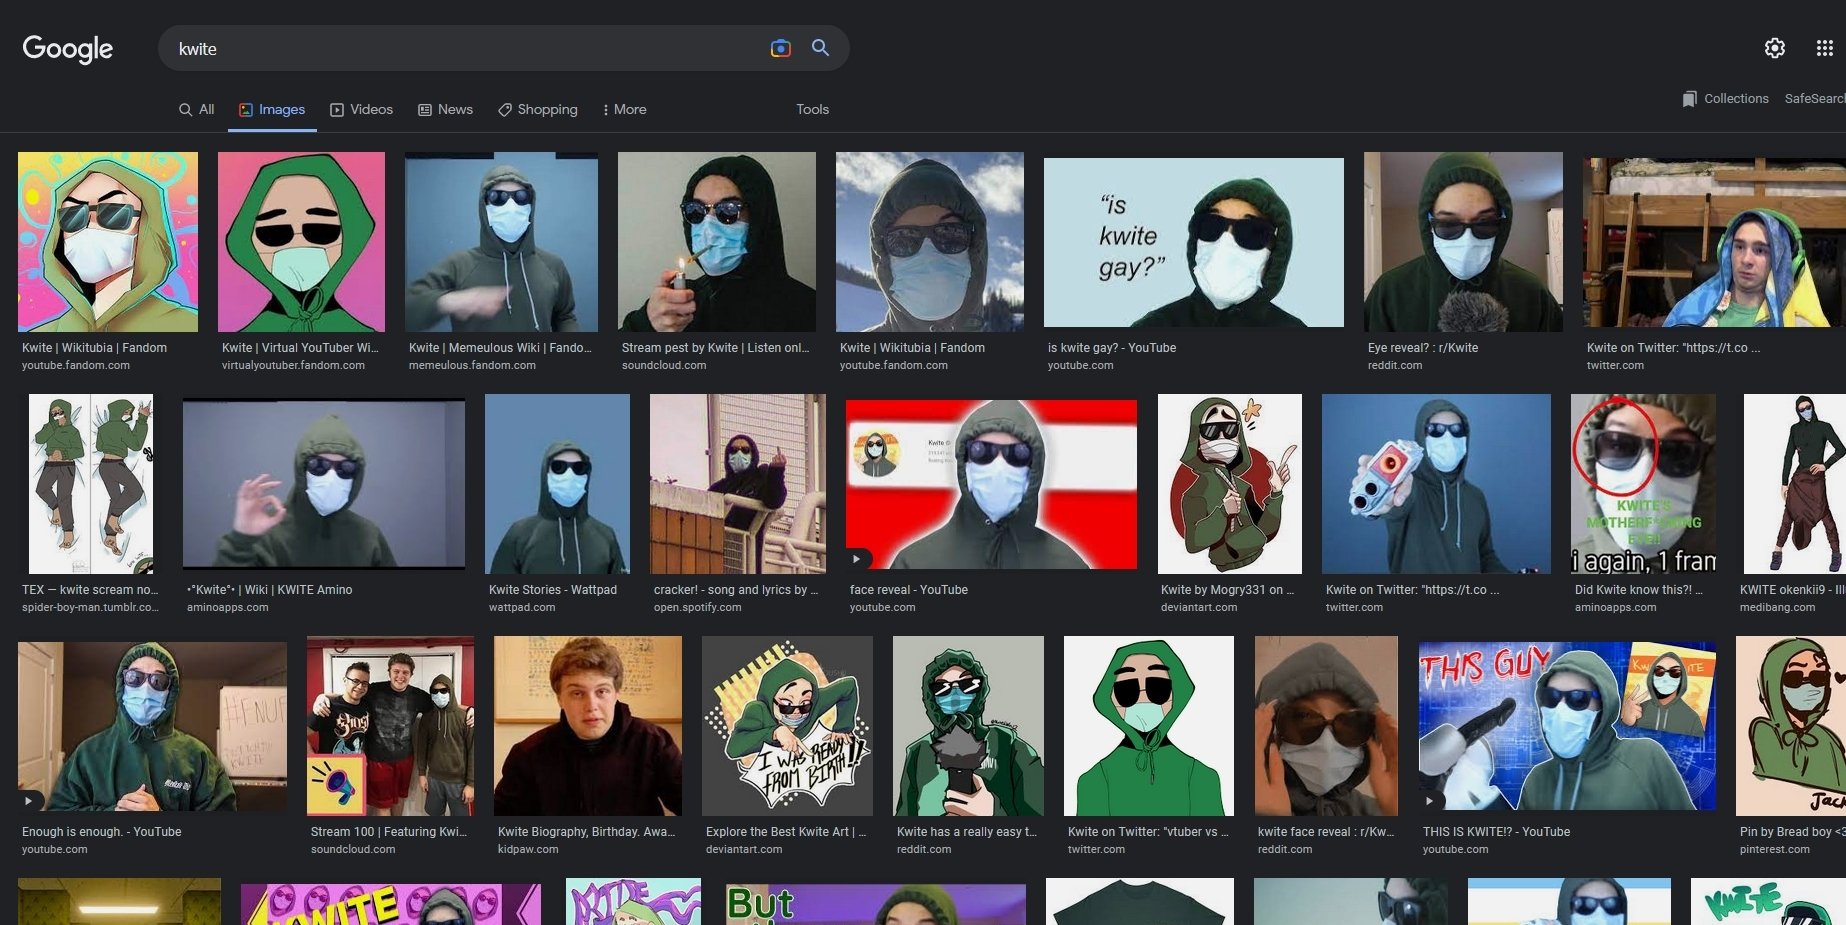Open 'Pin by Bread boy' thumbnail
This screenshot has height=925, width=1846.
[x=1791, y=726]
